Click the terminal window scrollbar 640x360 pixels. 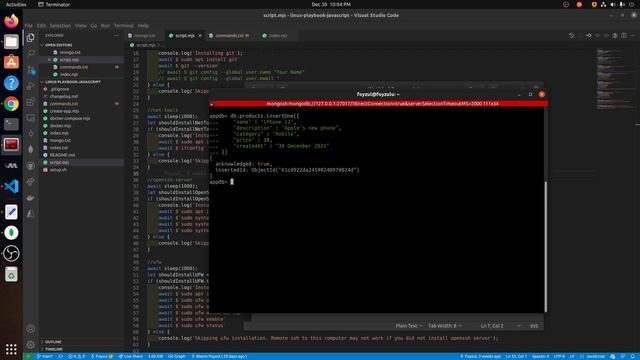coord(545,246)
